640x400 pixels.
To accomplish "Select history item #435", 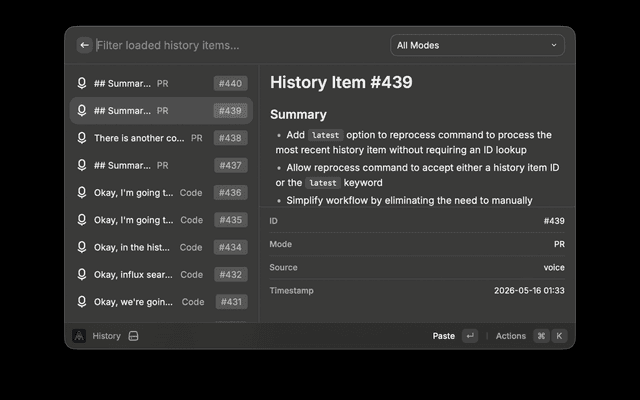I will point(161,220).
